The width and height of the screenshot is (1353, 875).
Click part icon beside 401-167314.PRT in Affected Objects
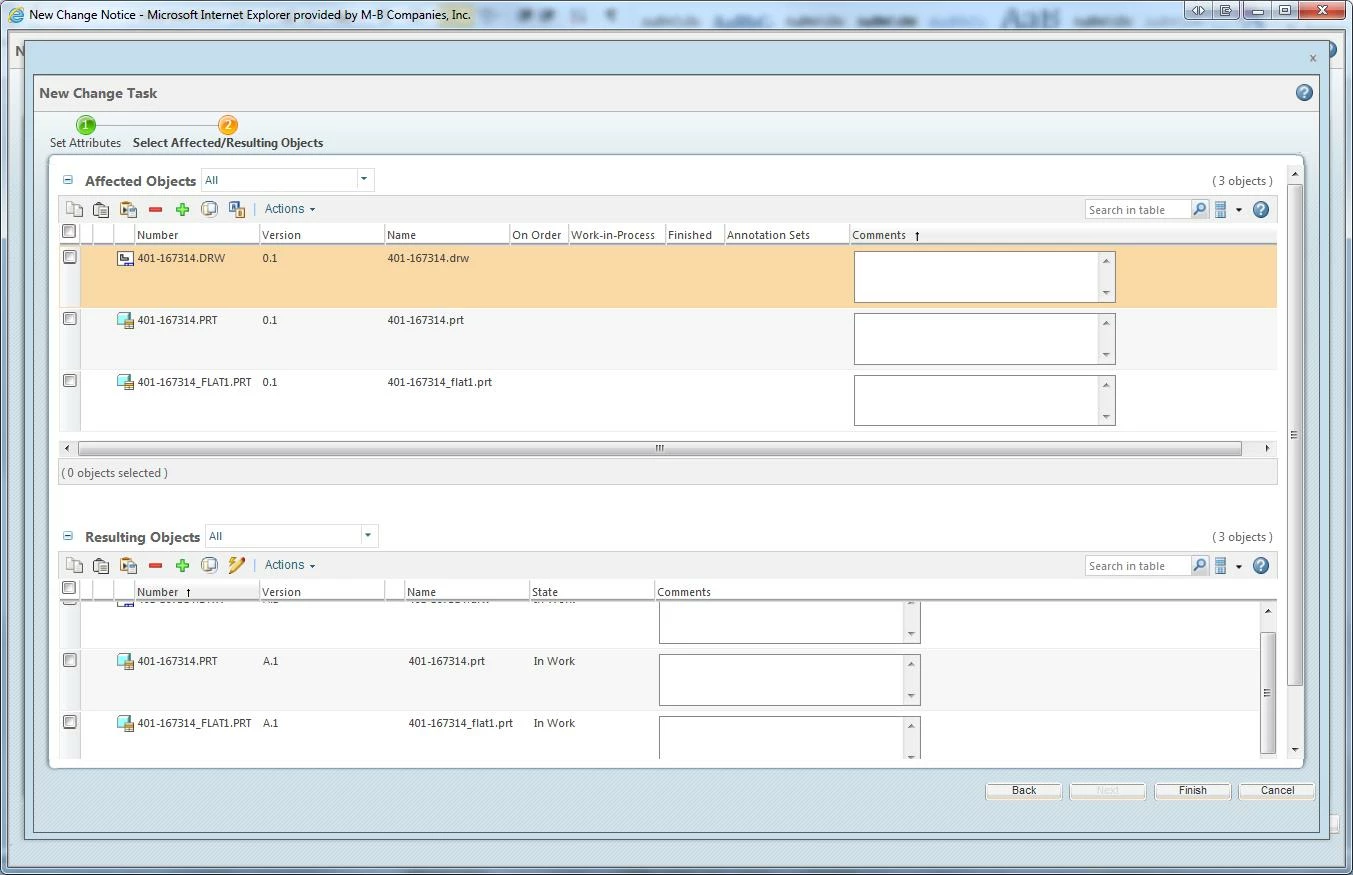125,321
